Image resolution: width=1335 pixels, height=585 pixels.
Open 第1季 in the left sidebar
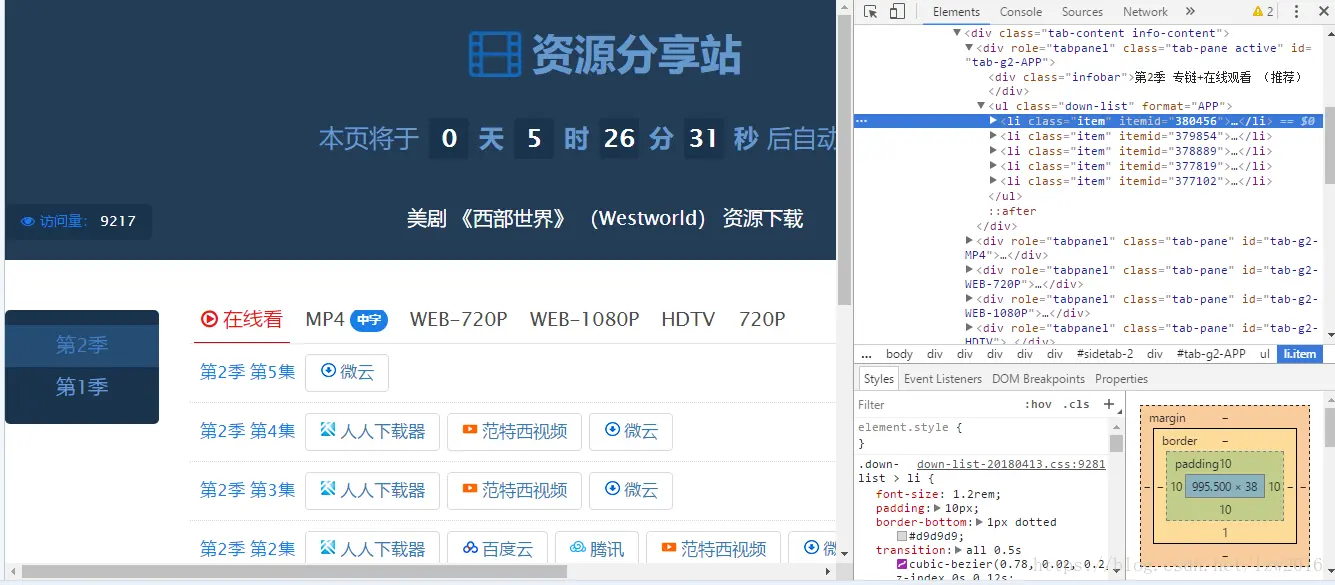pos(82,387)
